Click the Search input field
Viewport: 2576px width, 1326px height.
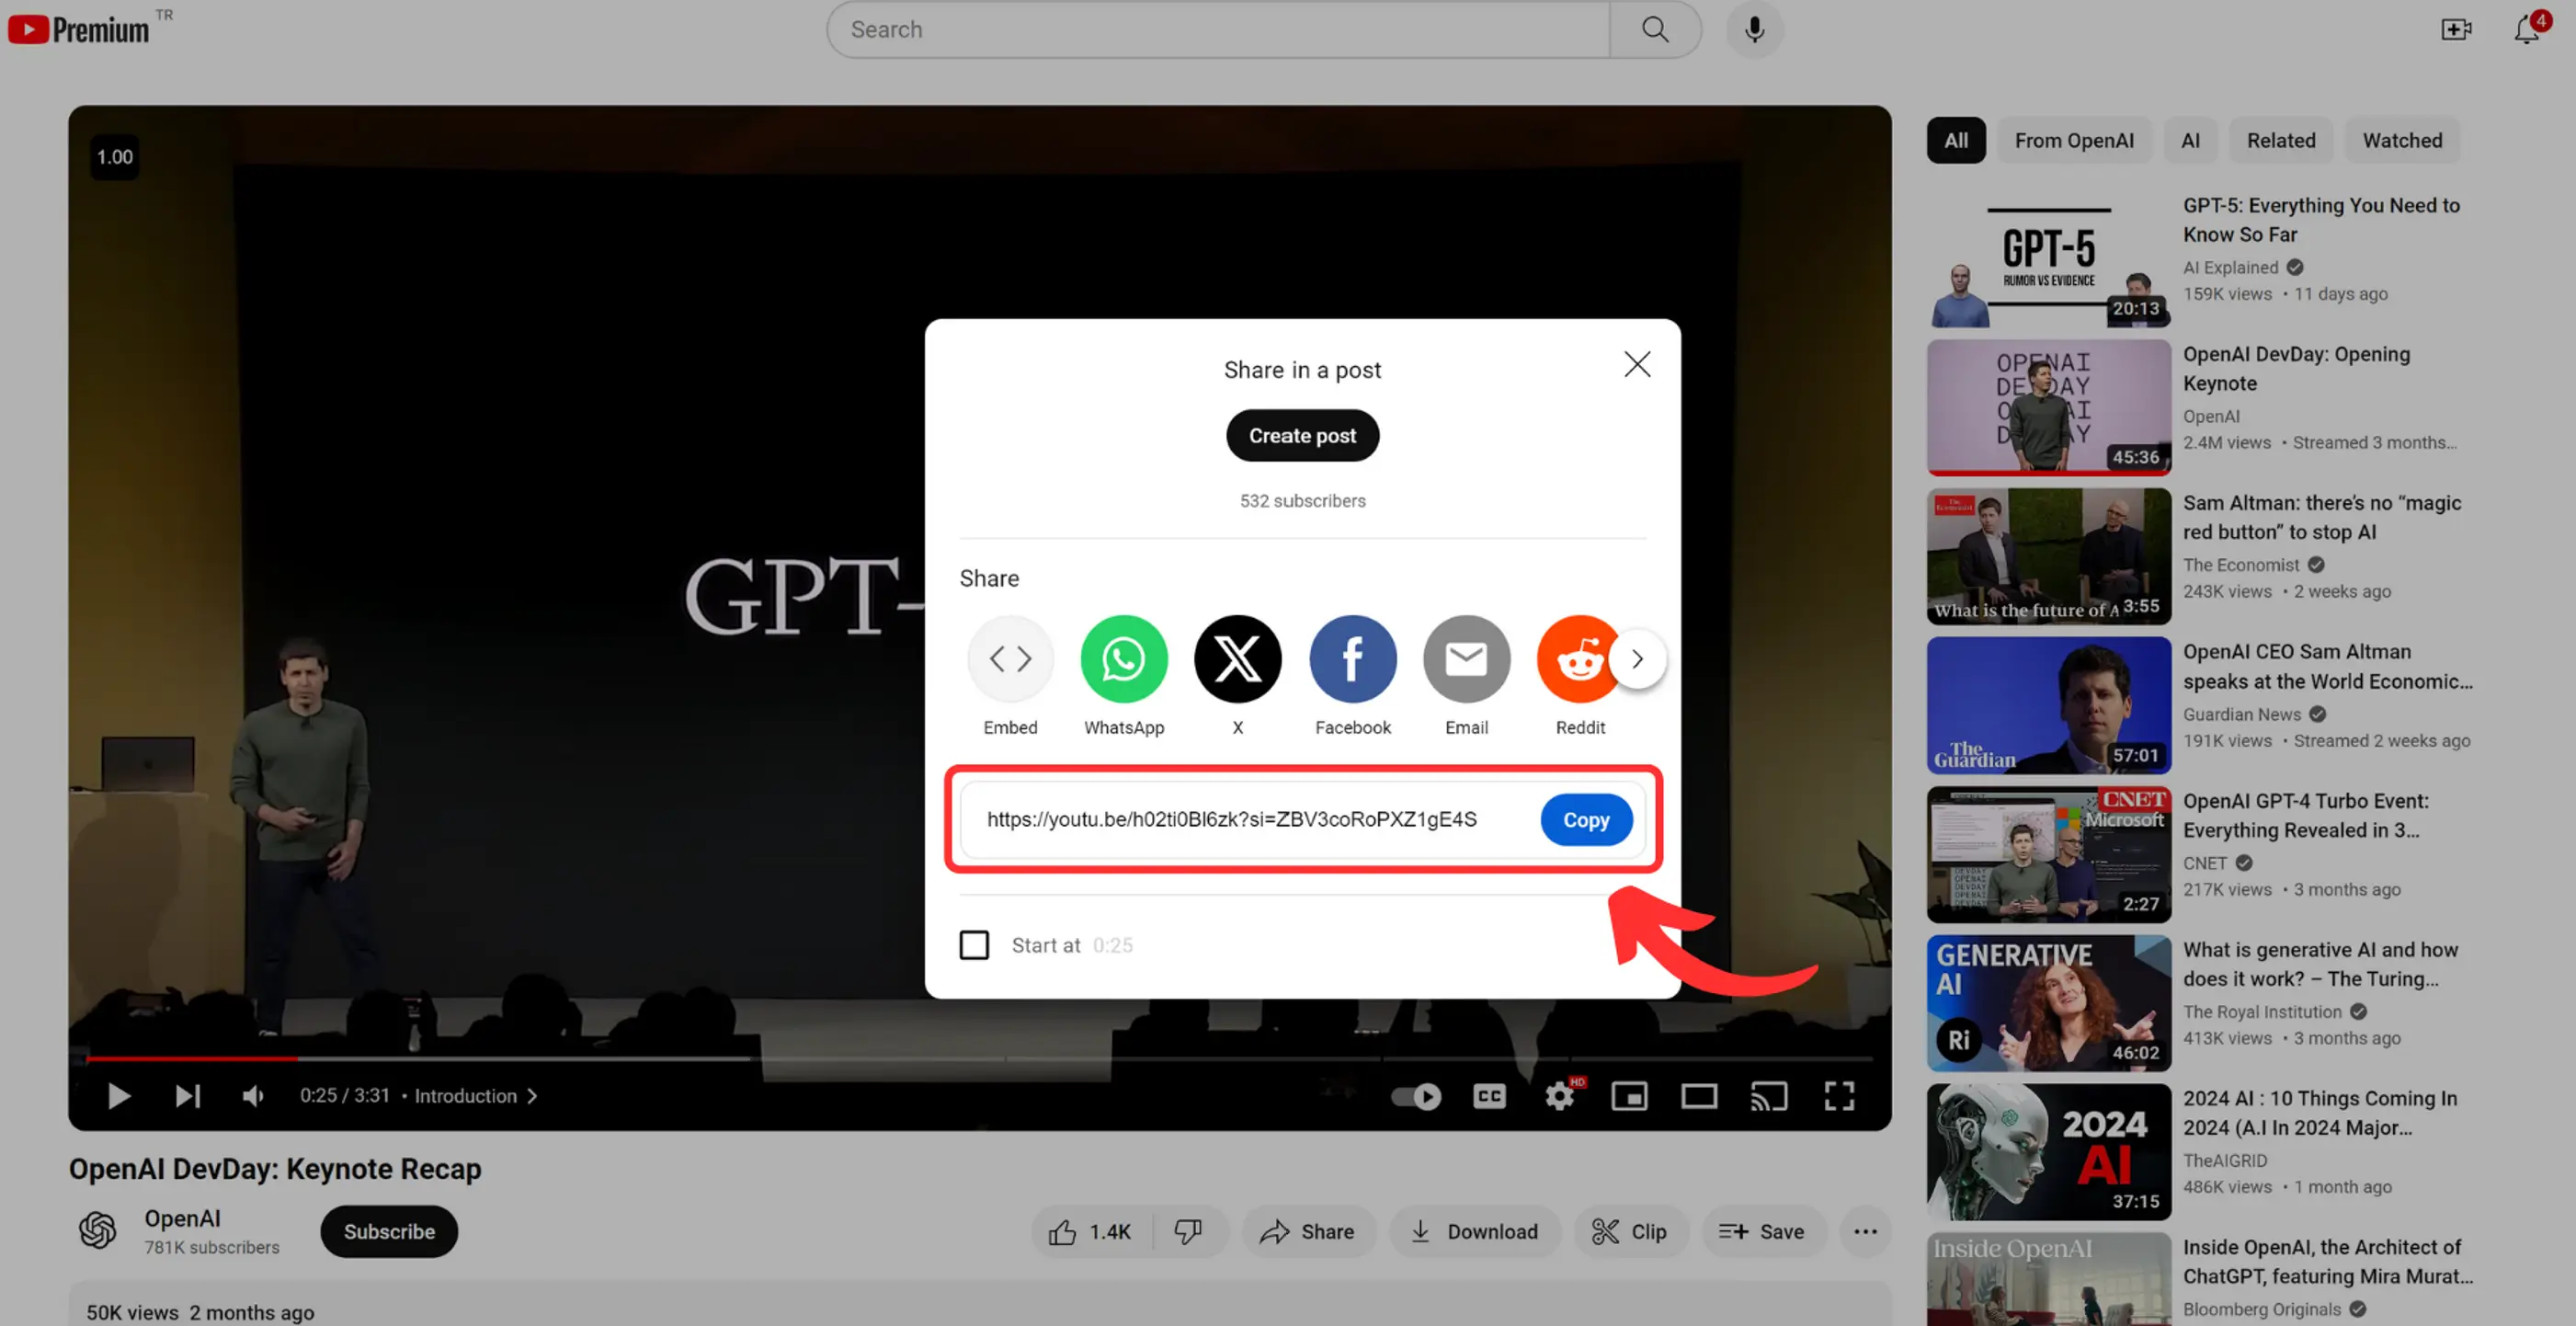1218,29
